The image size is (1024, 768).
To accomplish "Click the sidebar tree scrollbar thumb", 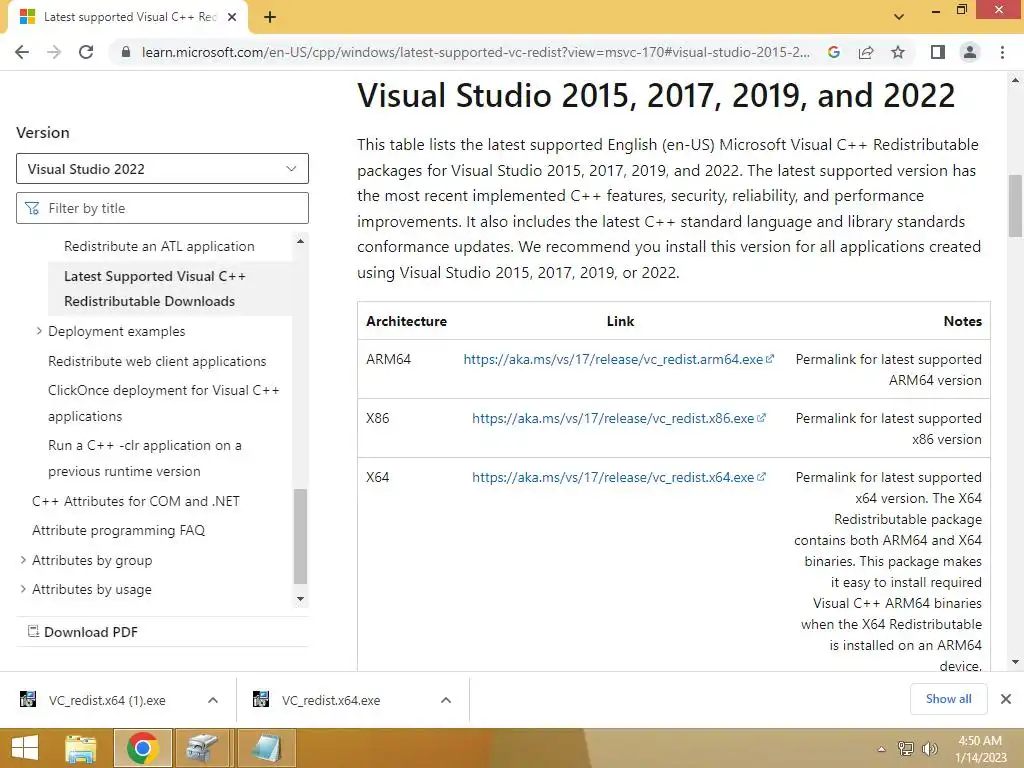I will pyautogui.click(x=300, y=536).
